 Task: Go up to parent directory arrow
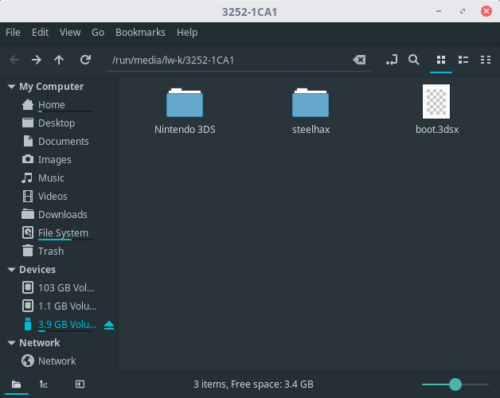click(59, 60)
